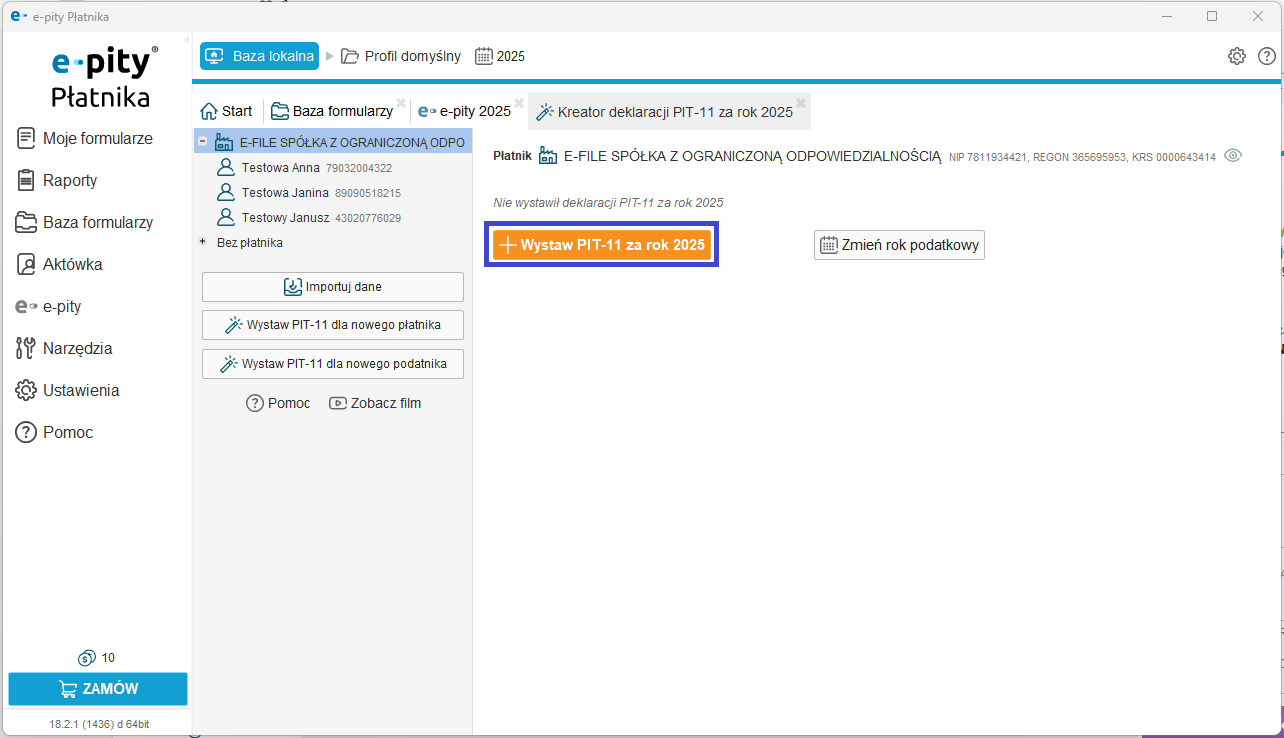Open the Zobacz film video link
The image size is (1284, 738).
[x=375, y=403]
